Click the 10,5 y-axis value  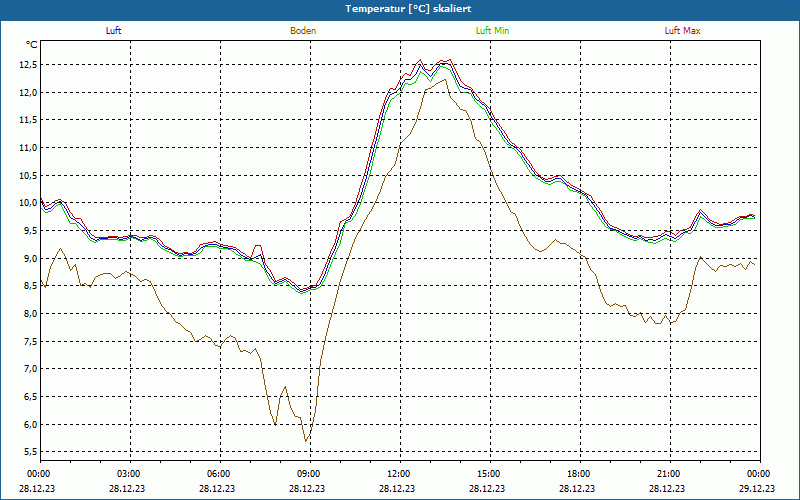click(28, 176)
